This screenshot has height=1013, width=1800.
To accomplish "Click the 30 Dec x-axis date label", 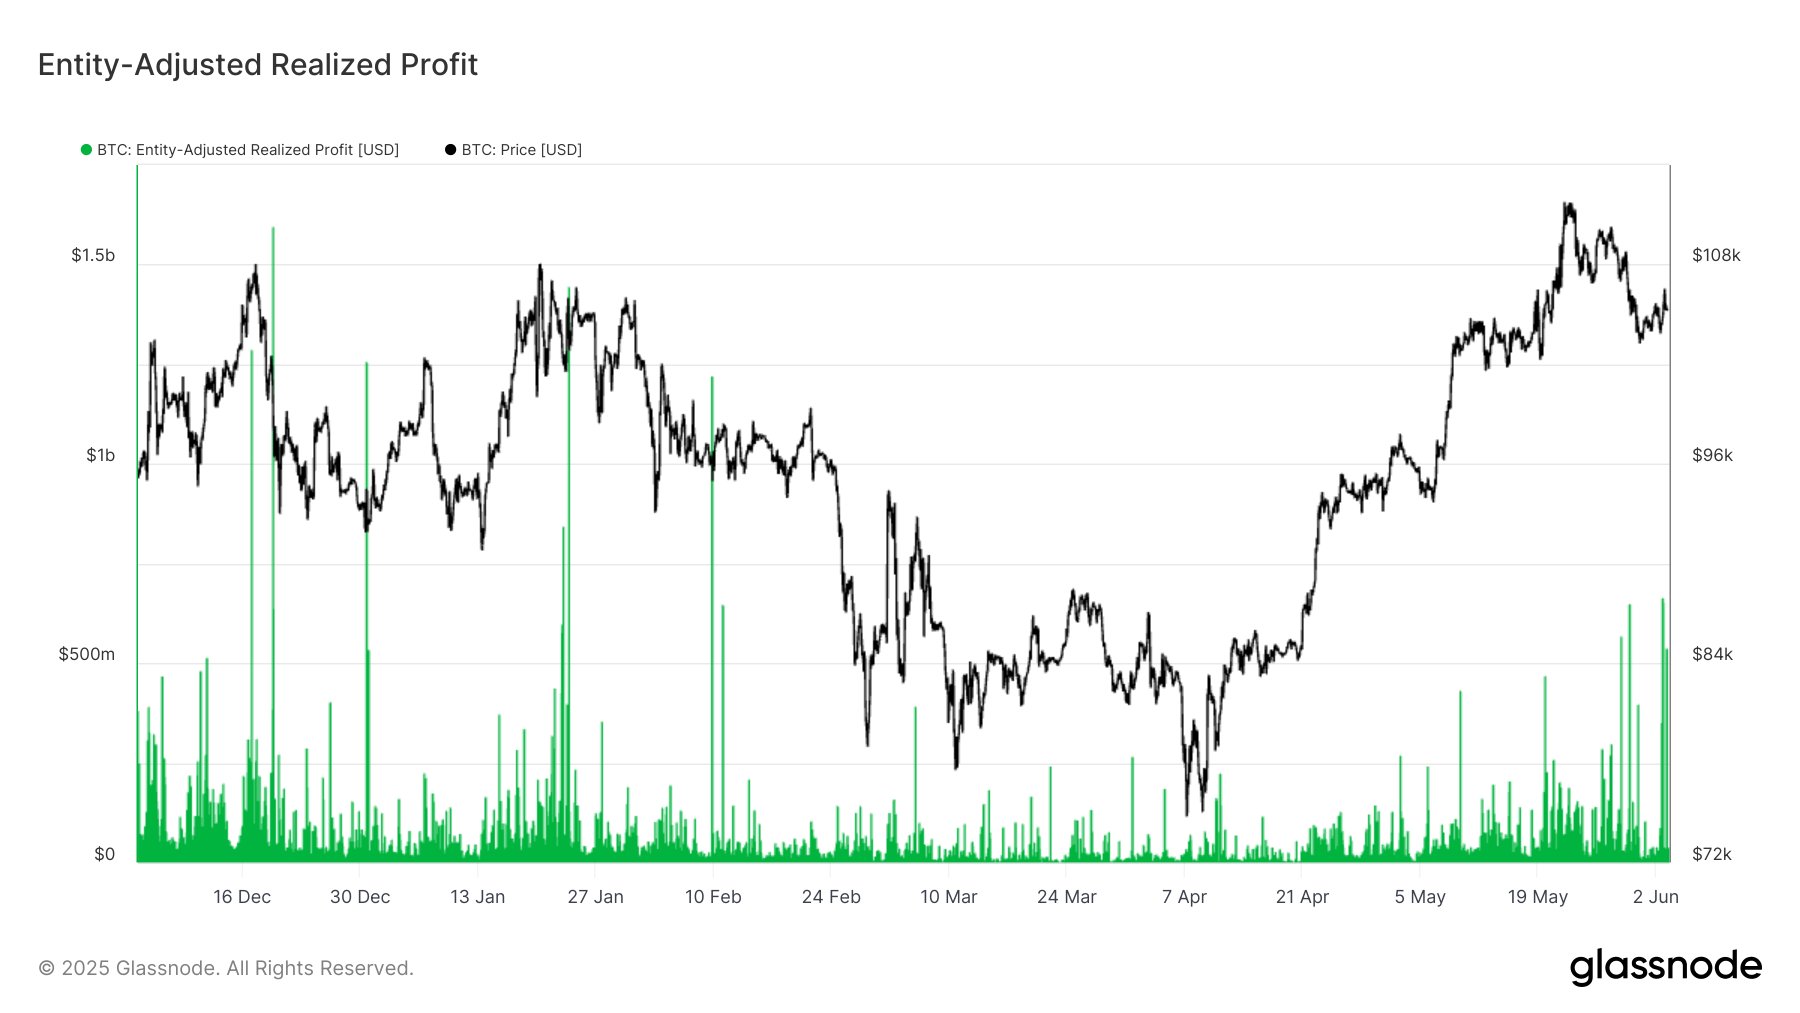I will (x=360, y=897).
